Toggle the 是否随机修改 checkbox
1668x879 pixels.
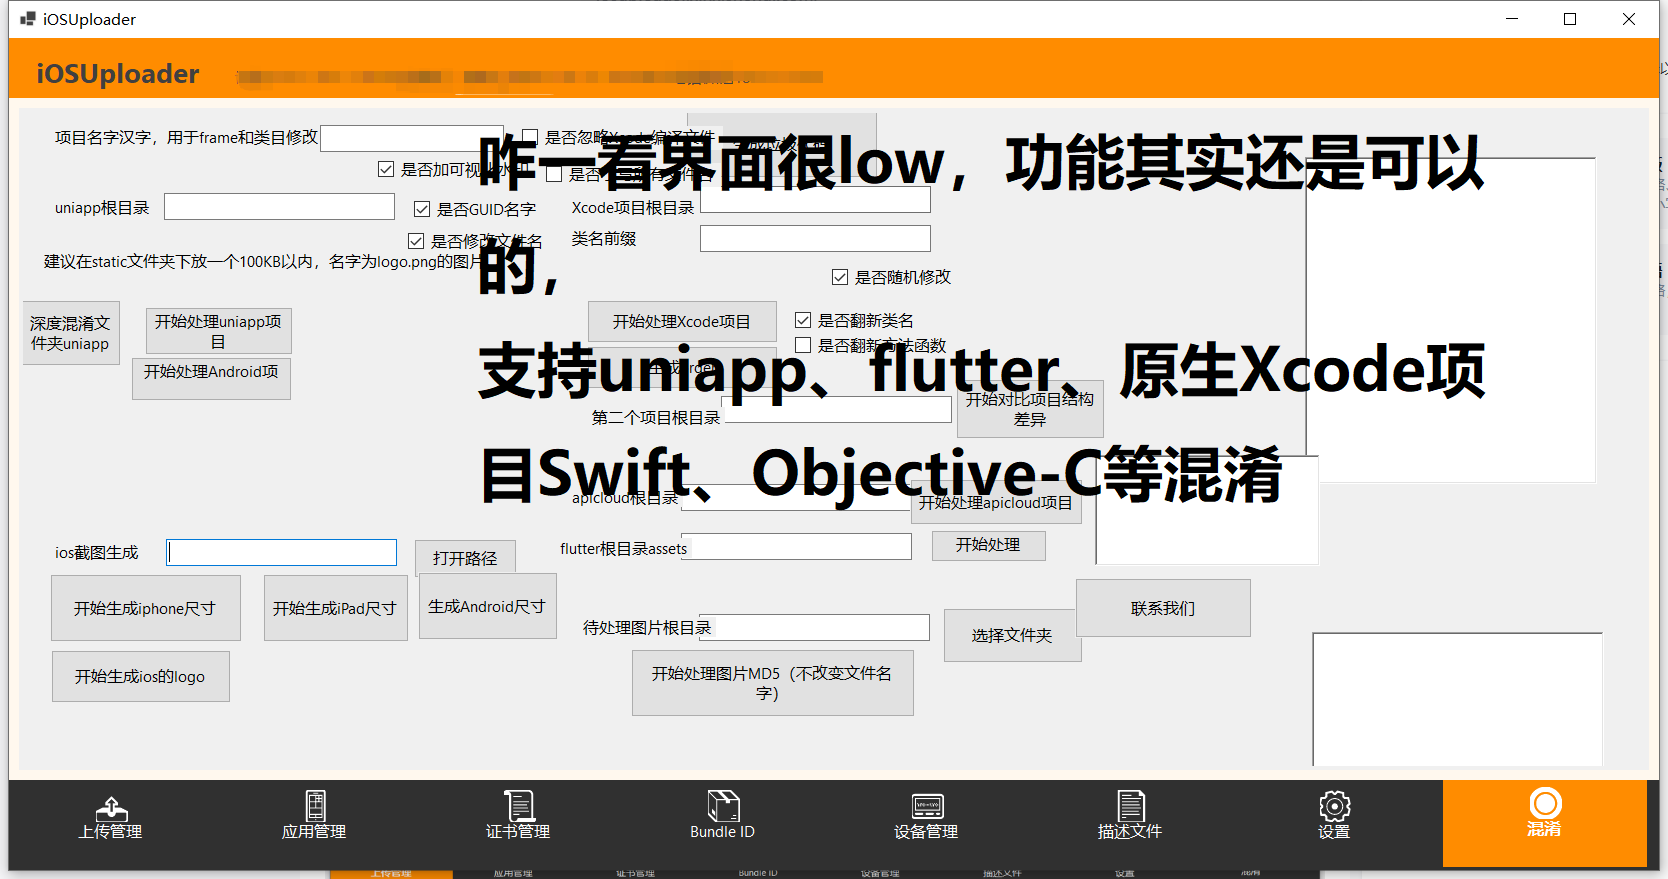pos(840,277)
